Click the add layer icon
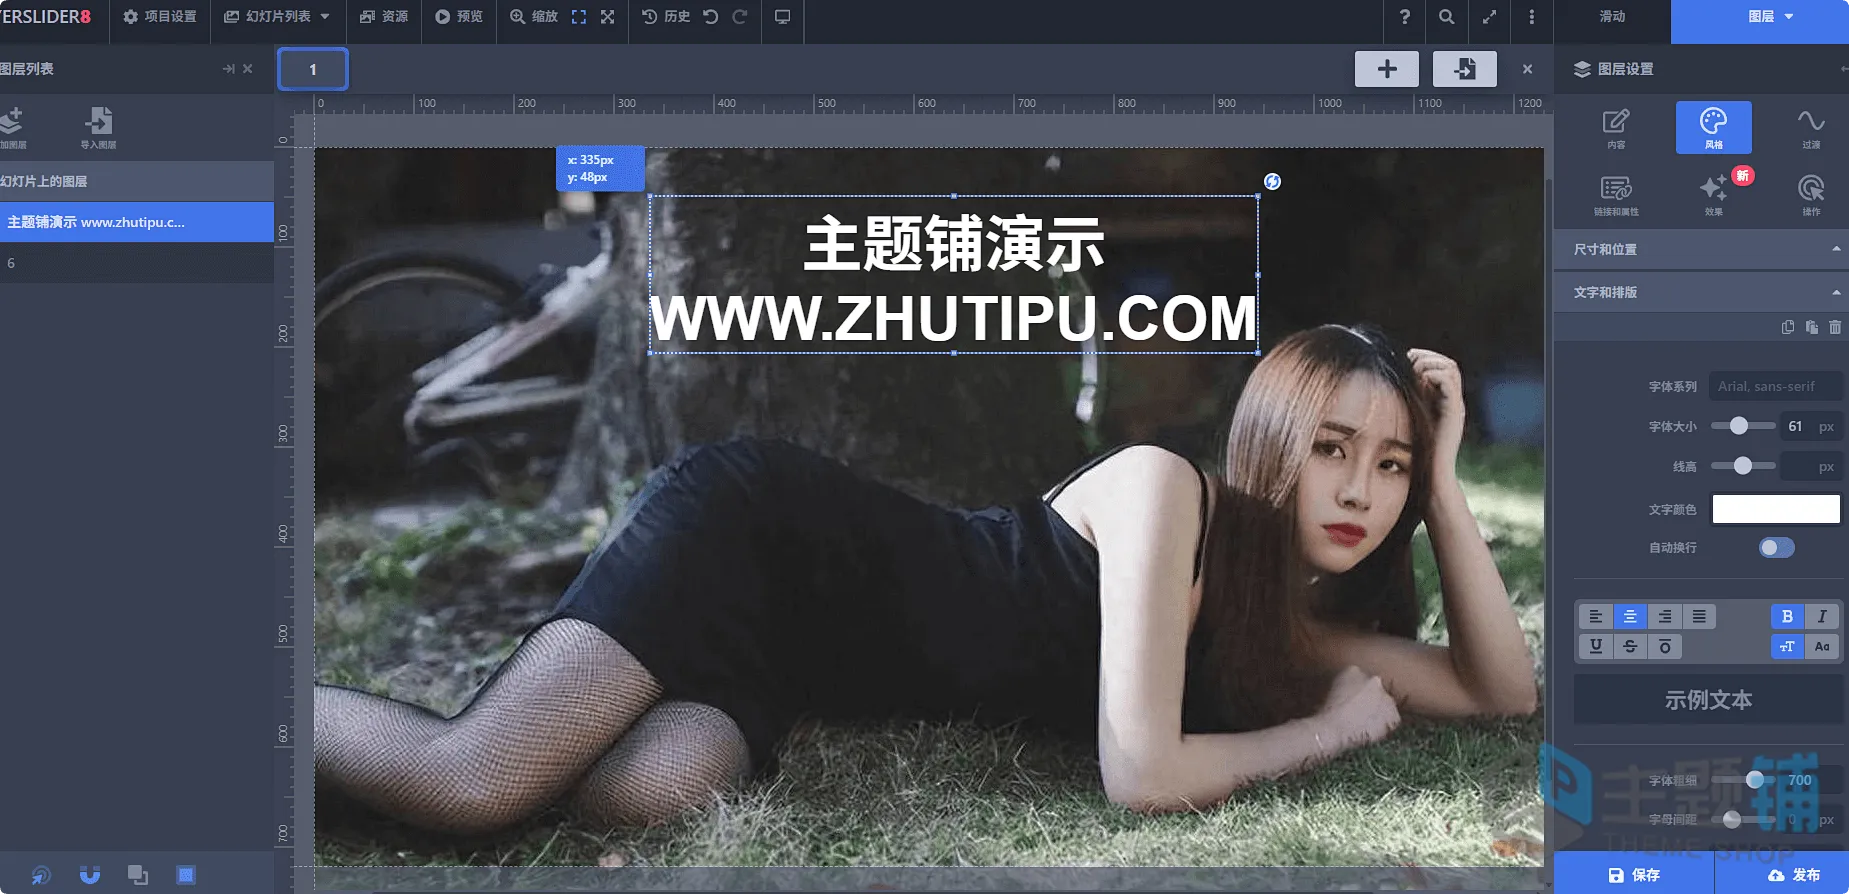This screenshot has width=1849, height=894. (12, 127)
